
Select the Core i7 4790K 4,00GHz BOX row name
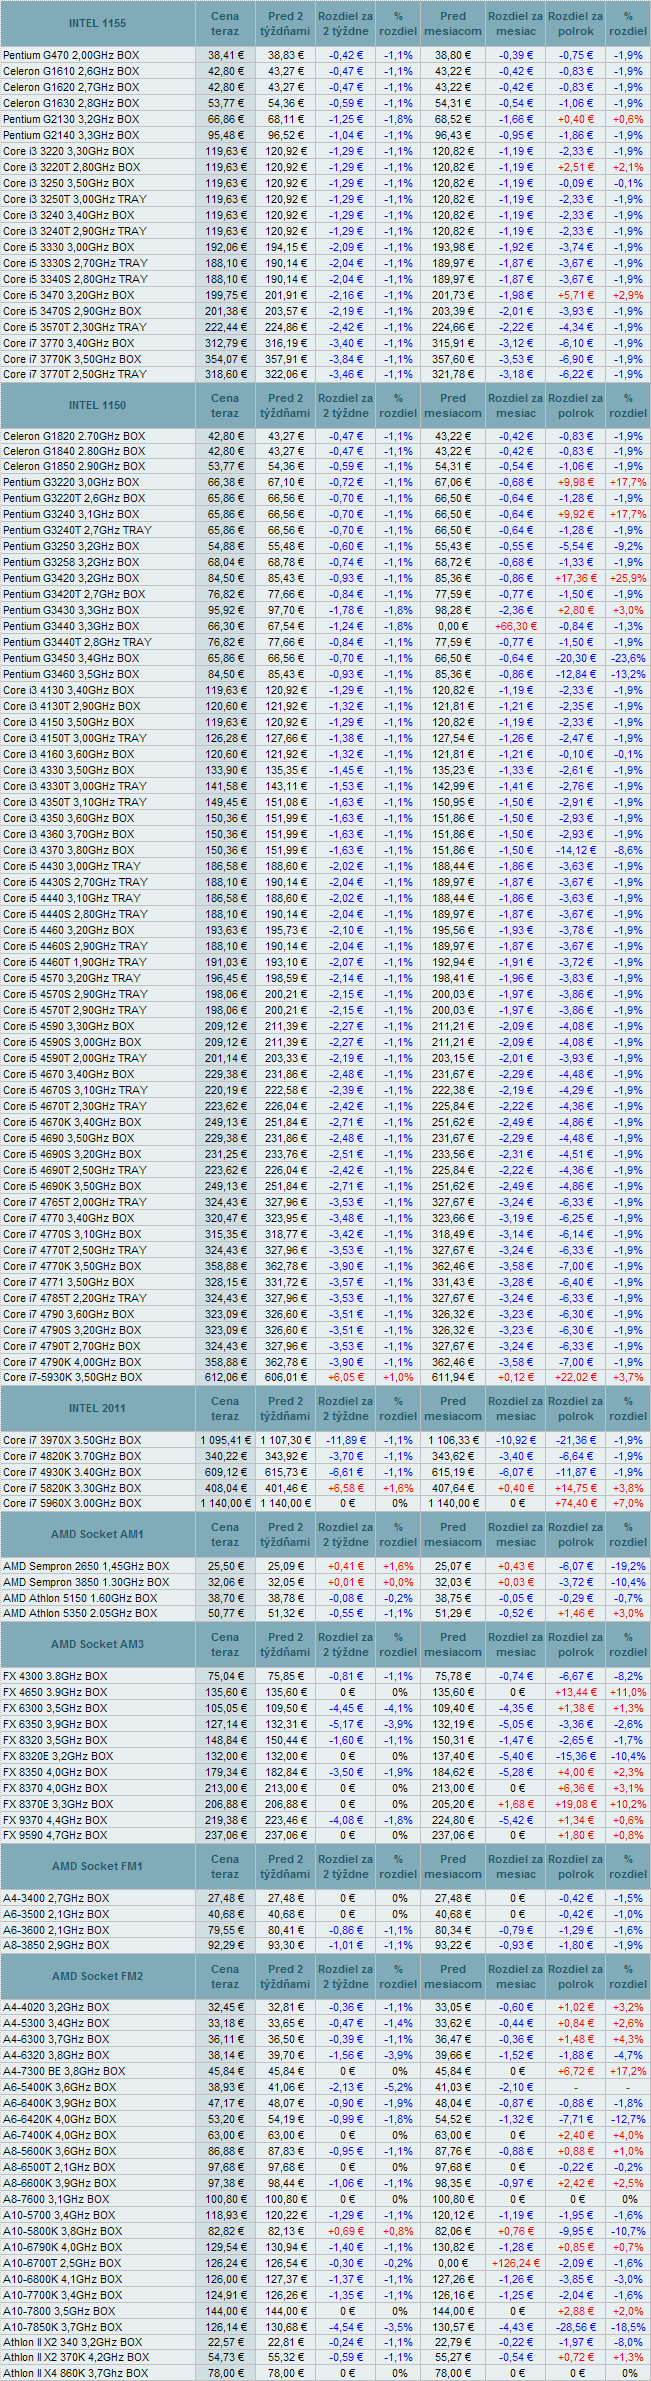pos(71,1362)
